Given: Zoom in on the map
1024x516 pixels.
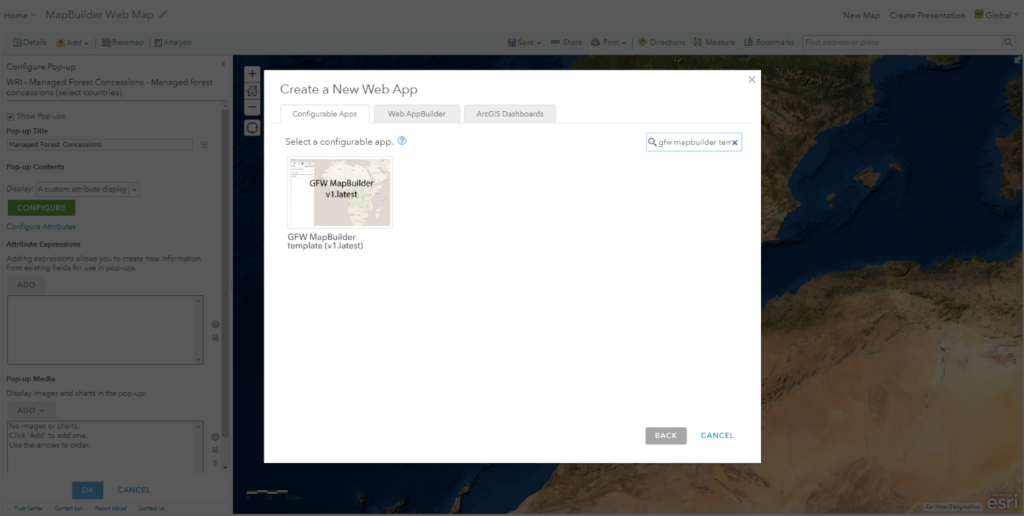Looking at the screenshot, I should (x=252, y=74).
